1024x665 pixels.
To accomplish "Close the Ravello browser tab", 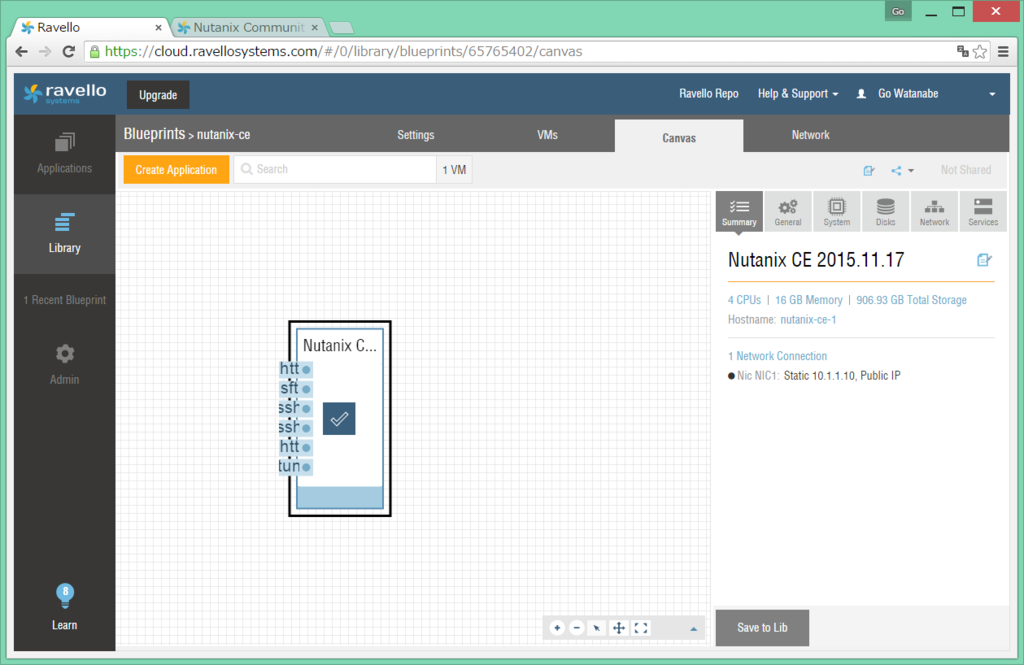I will (x=158, y=27).
